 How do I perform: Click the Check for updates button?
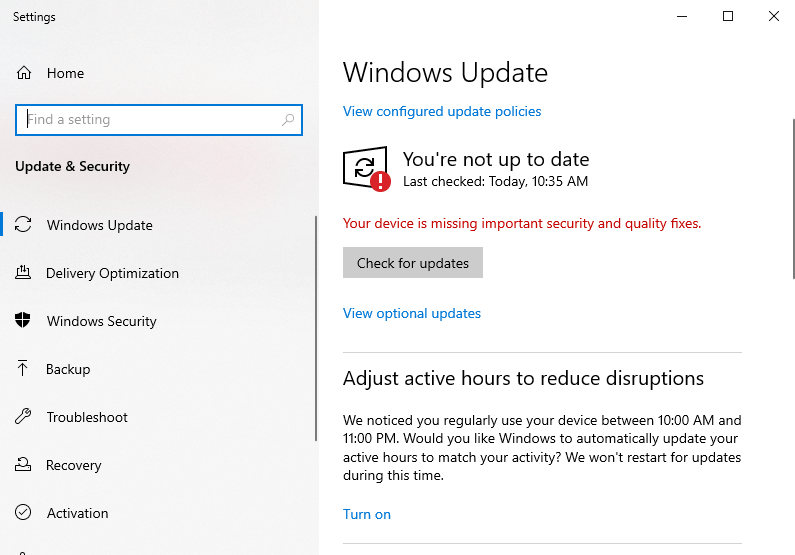413,263
